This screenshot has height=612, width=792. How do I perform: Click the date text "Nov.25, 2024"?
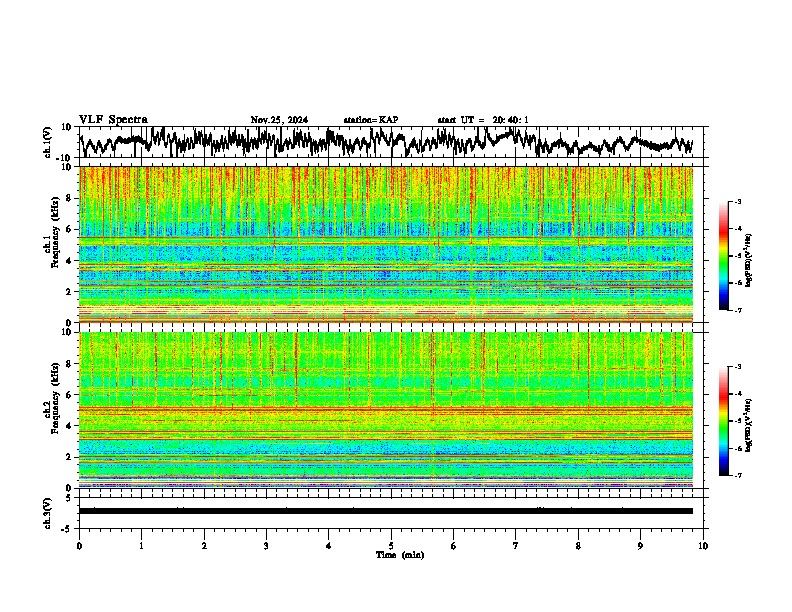(x=279, y=120)
